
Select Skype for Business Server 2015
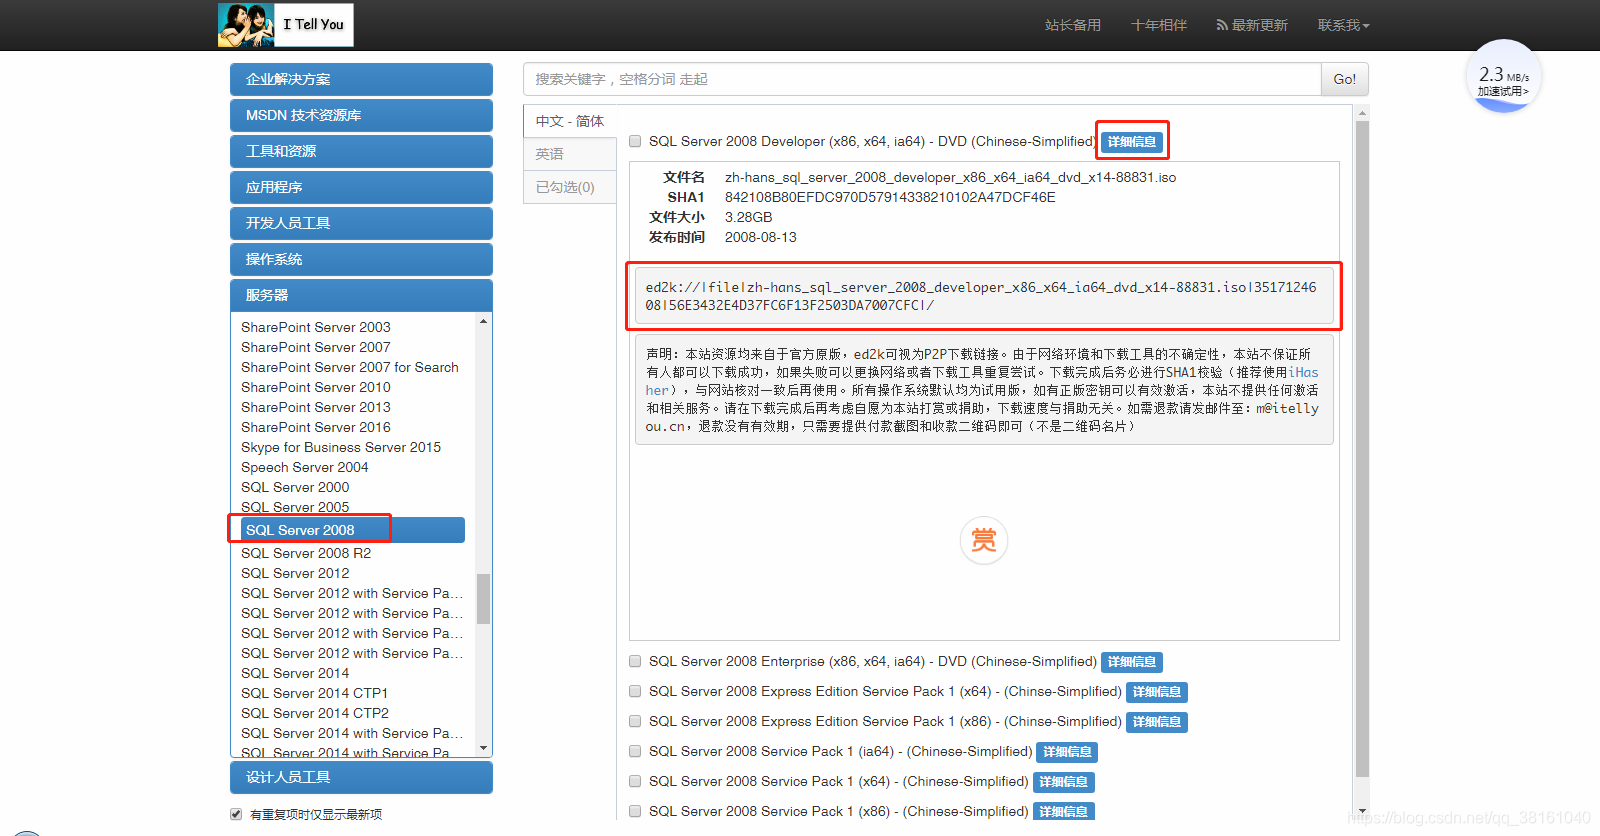click(341, 447)
